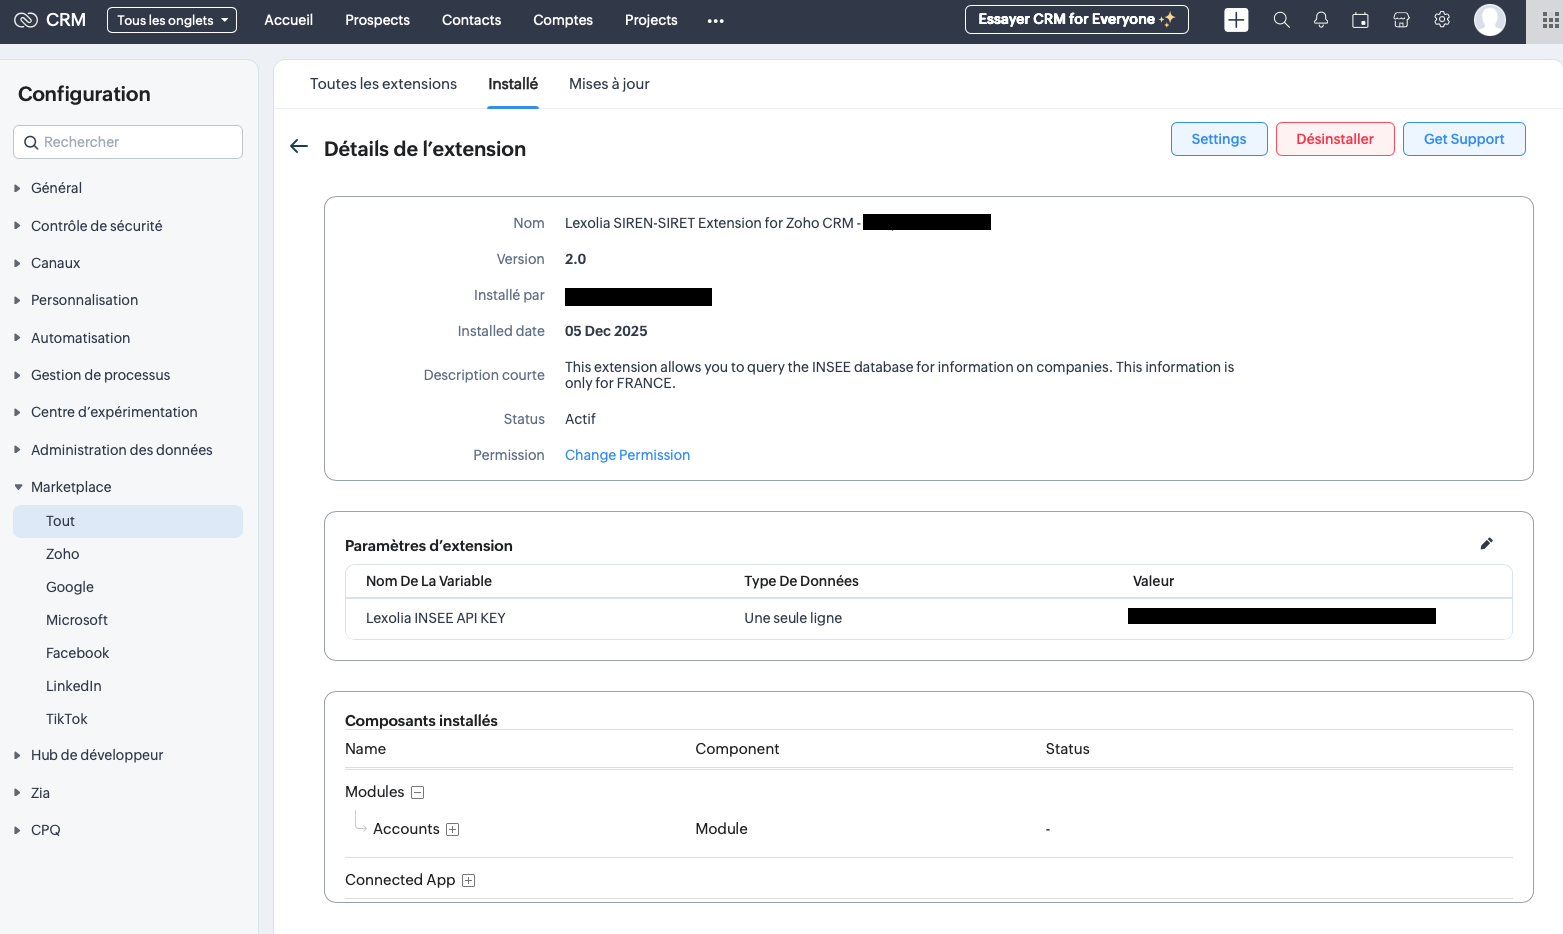Click the Actif status value
The height and width of the screenshot is (934, 1563).
pyautogui.click(x=580, y=419)
